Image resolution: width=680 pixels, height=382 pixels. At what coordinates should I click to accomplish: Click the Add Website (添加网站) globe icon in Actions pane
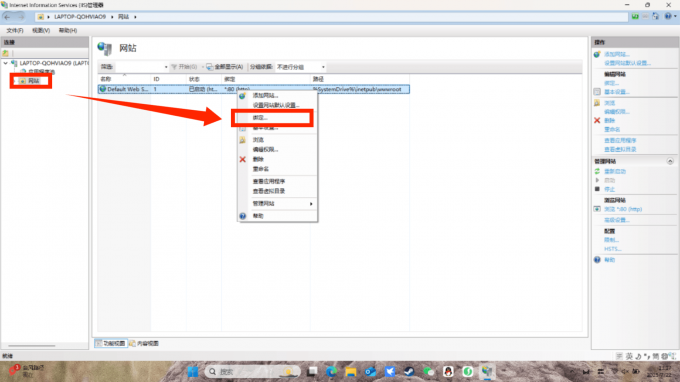point(597,54)
